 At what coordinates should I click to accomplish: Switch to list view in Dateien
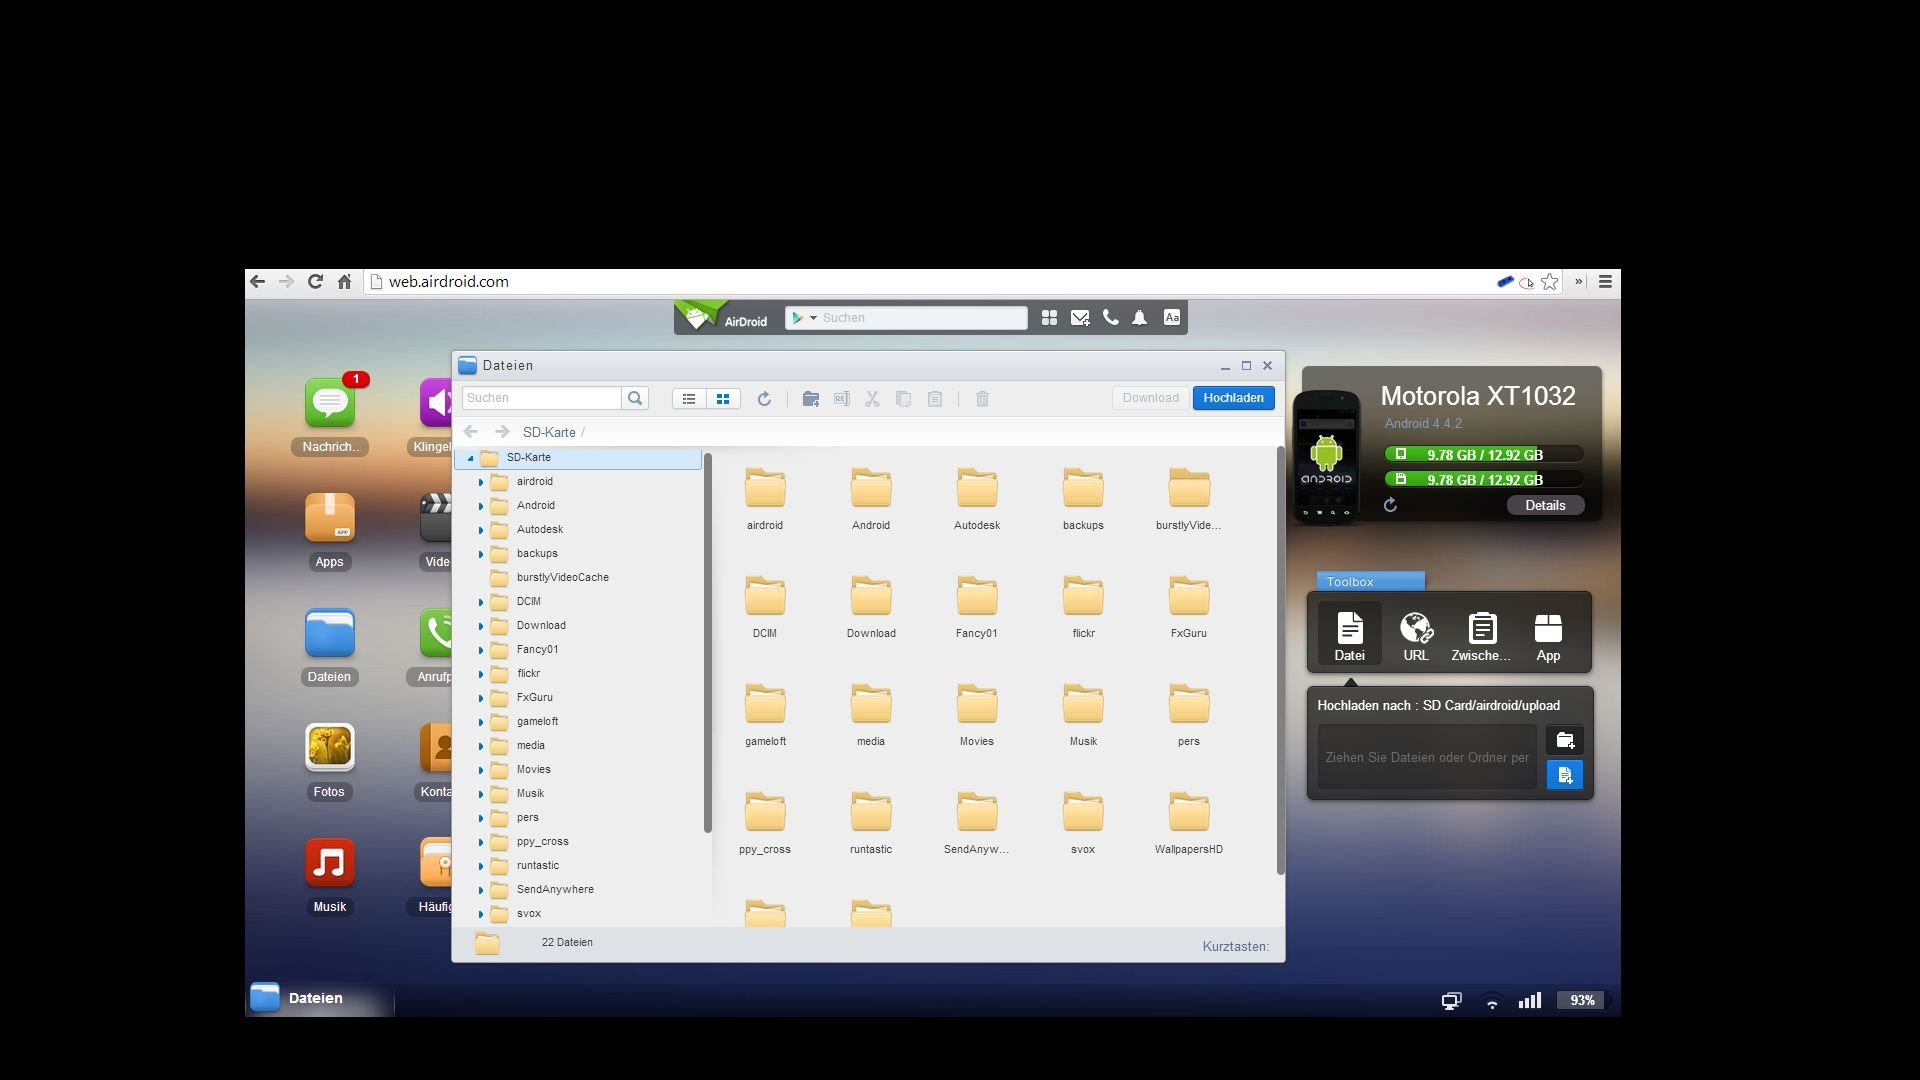pyautogui.click(x=689, y=399)
